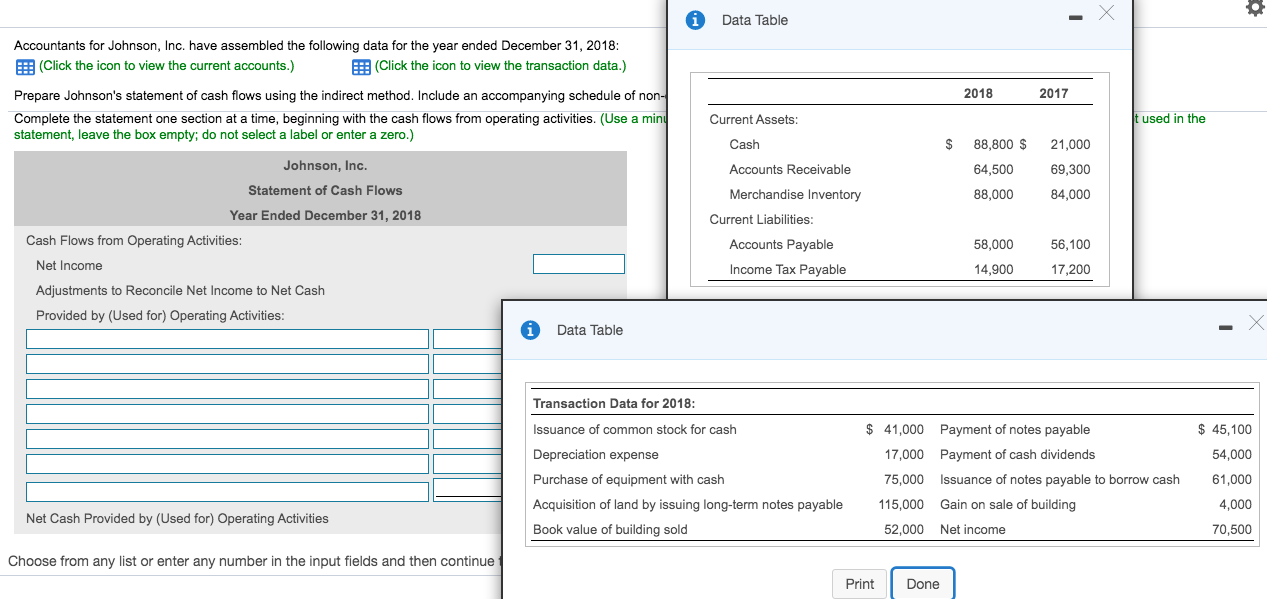1267x599 pixels.
Task: Click the Cash 2018 value 88,800
Action: point(993,145)
